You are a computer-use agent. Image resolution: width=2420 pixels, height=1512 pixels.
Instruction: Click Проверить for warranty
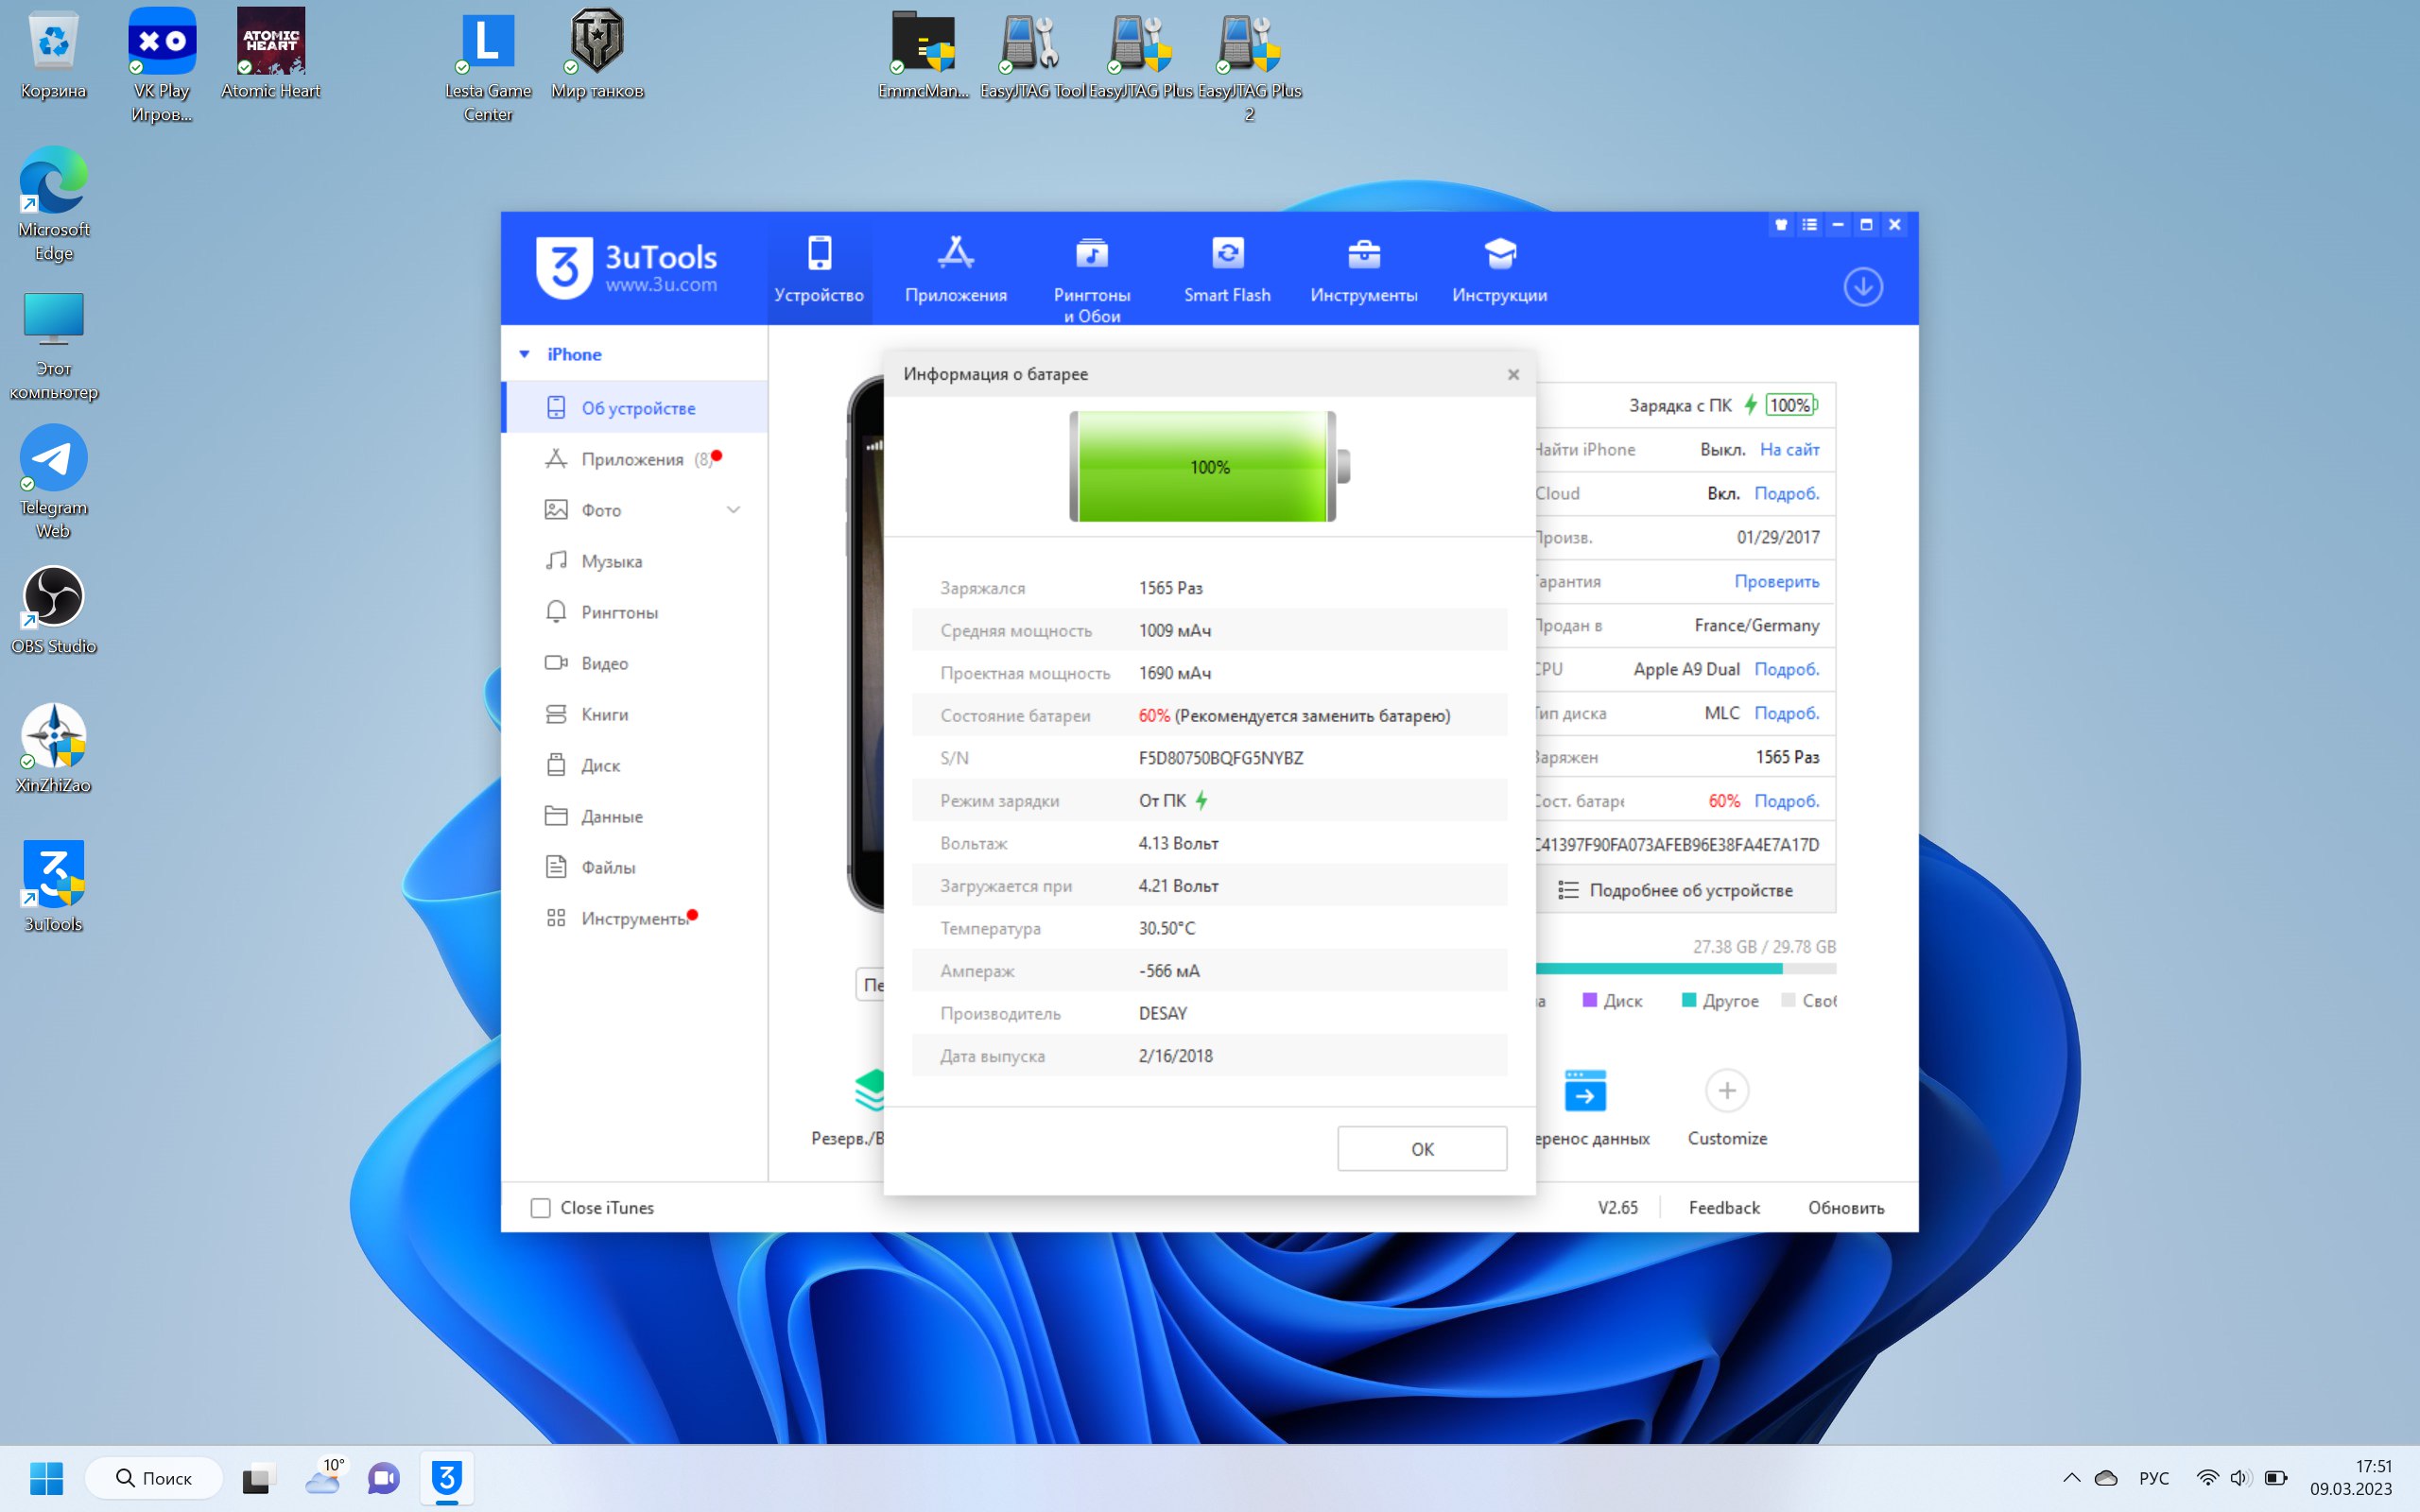point(1776,581)
